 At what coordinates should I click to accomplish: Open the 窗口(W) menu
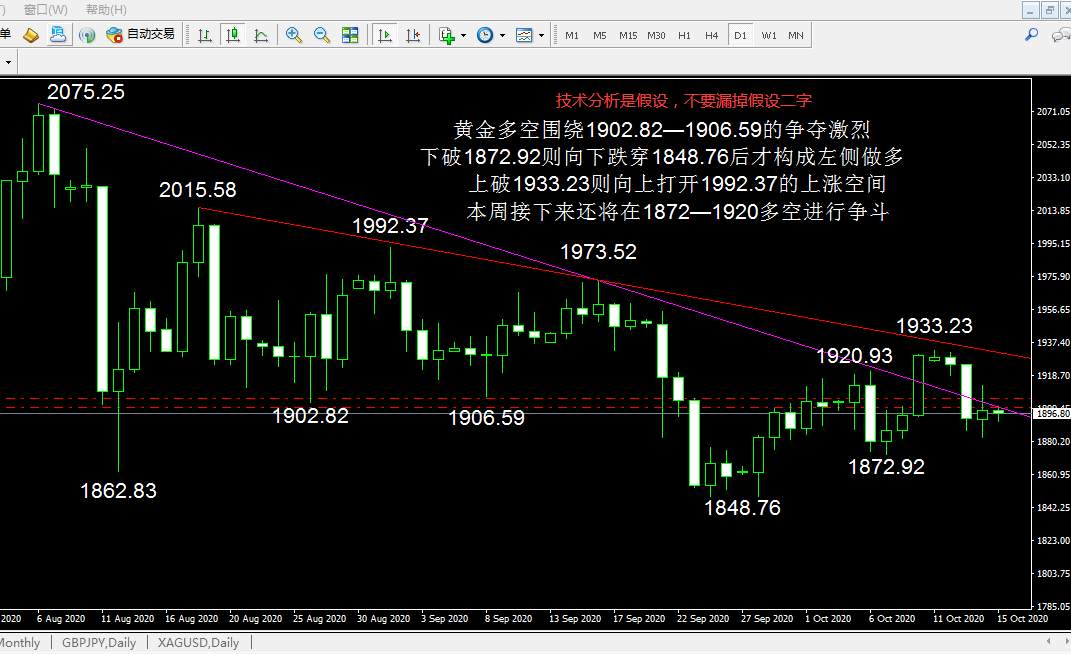click(x=45, y=10)
